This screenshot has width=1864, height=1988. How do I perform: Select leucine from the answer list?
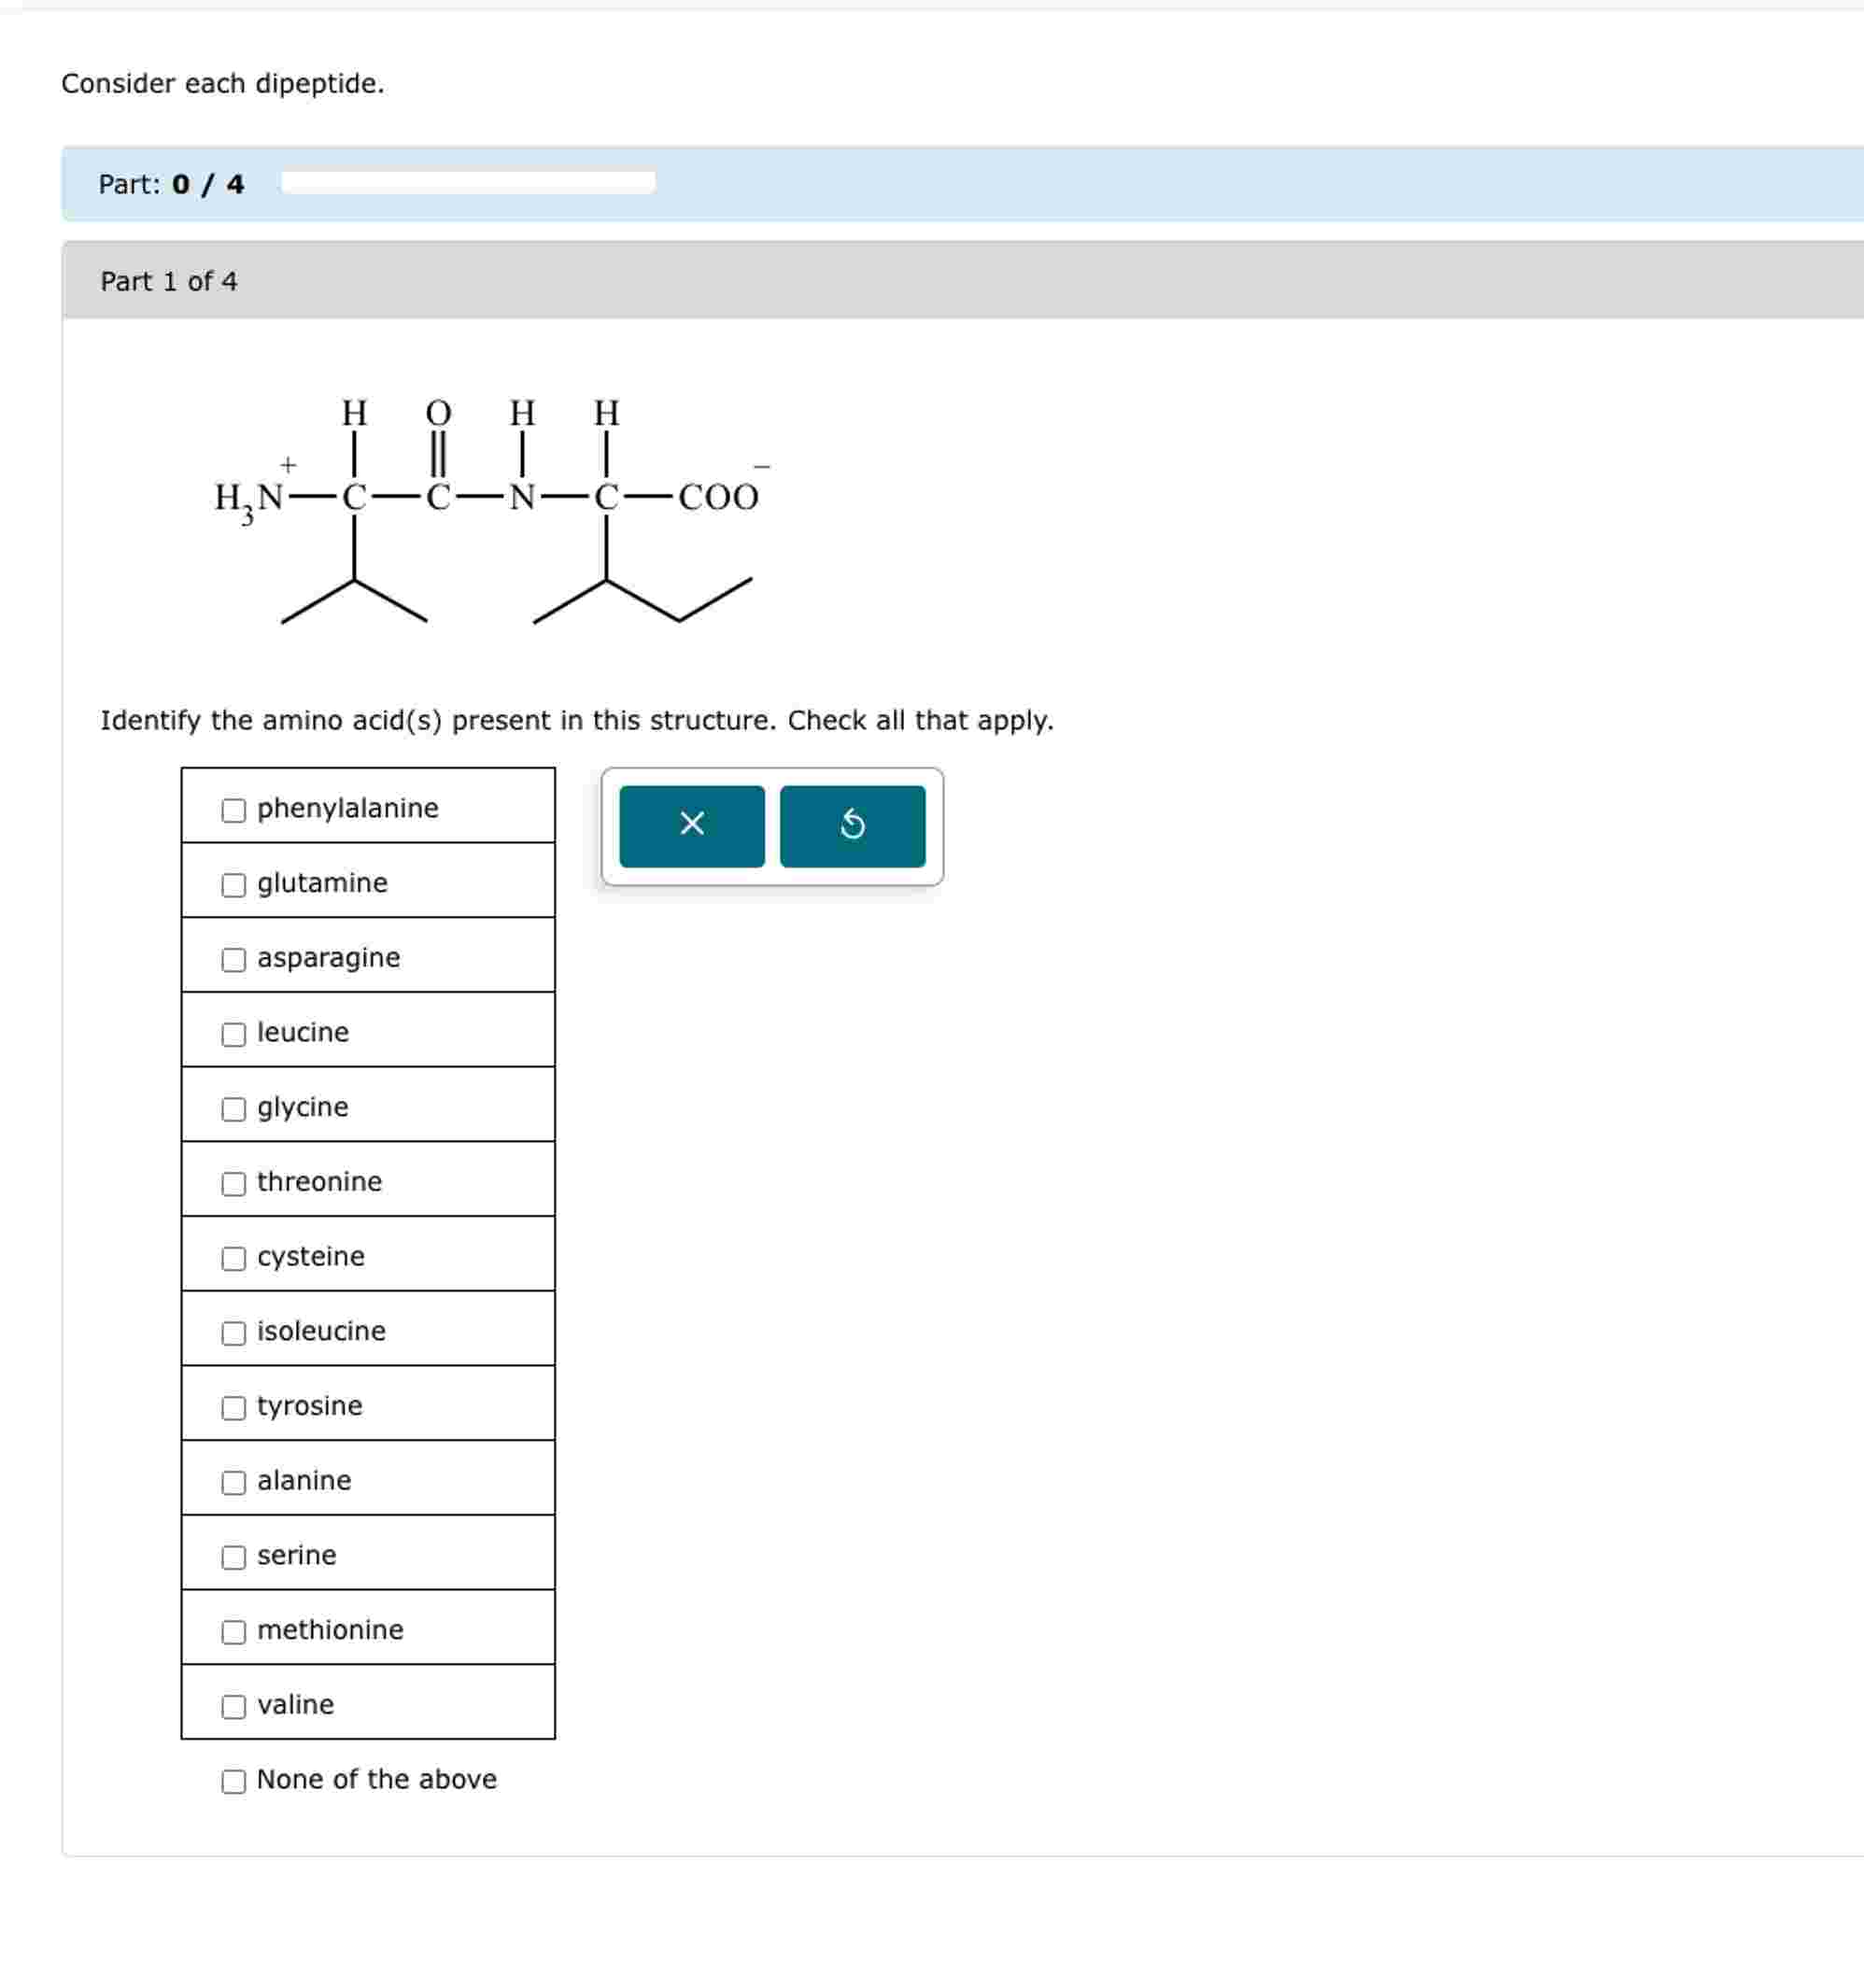tap(233, 1034)
